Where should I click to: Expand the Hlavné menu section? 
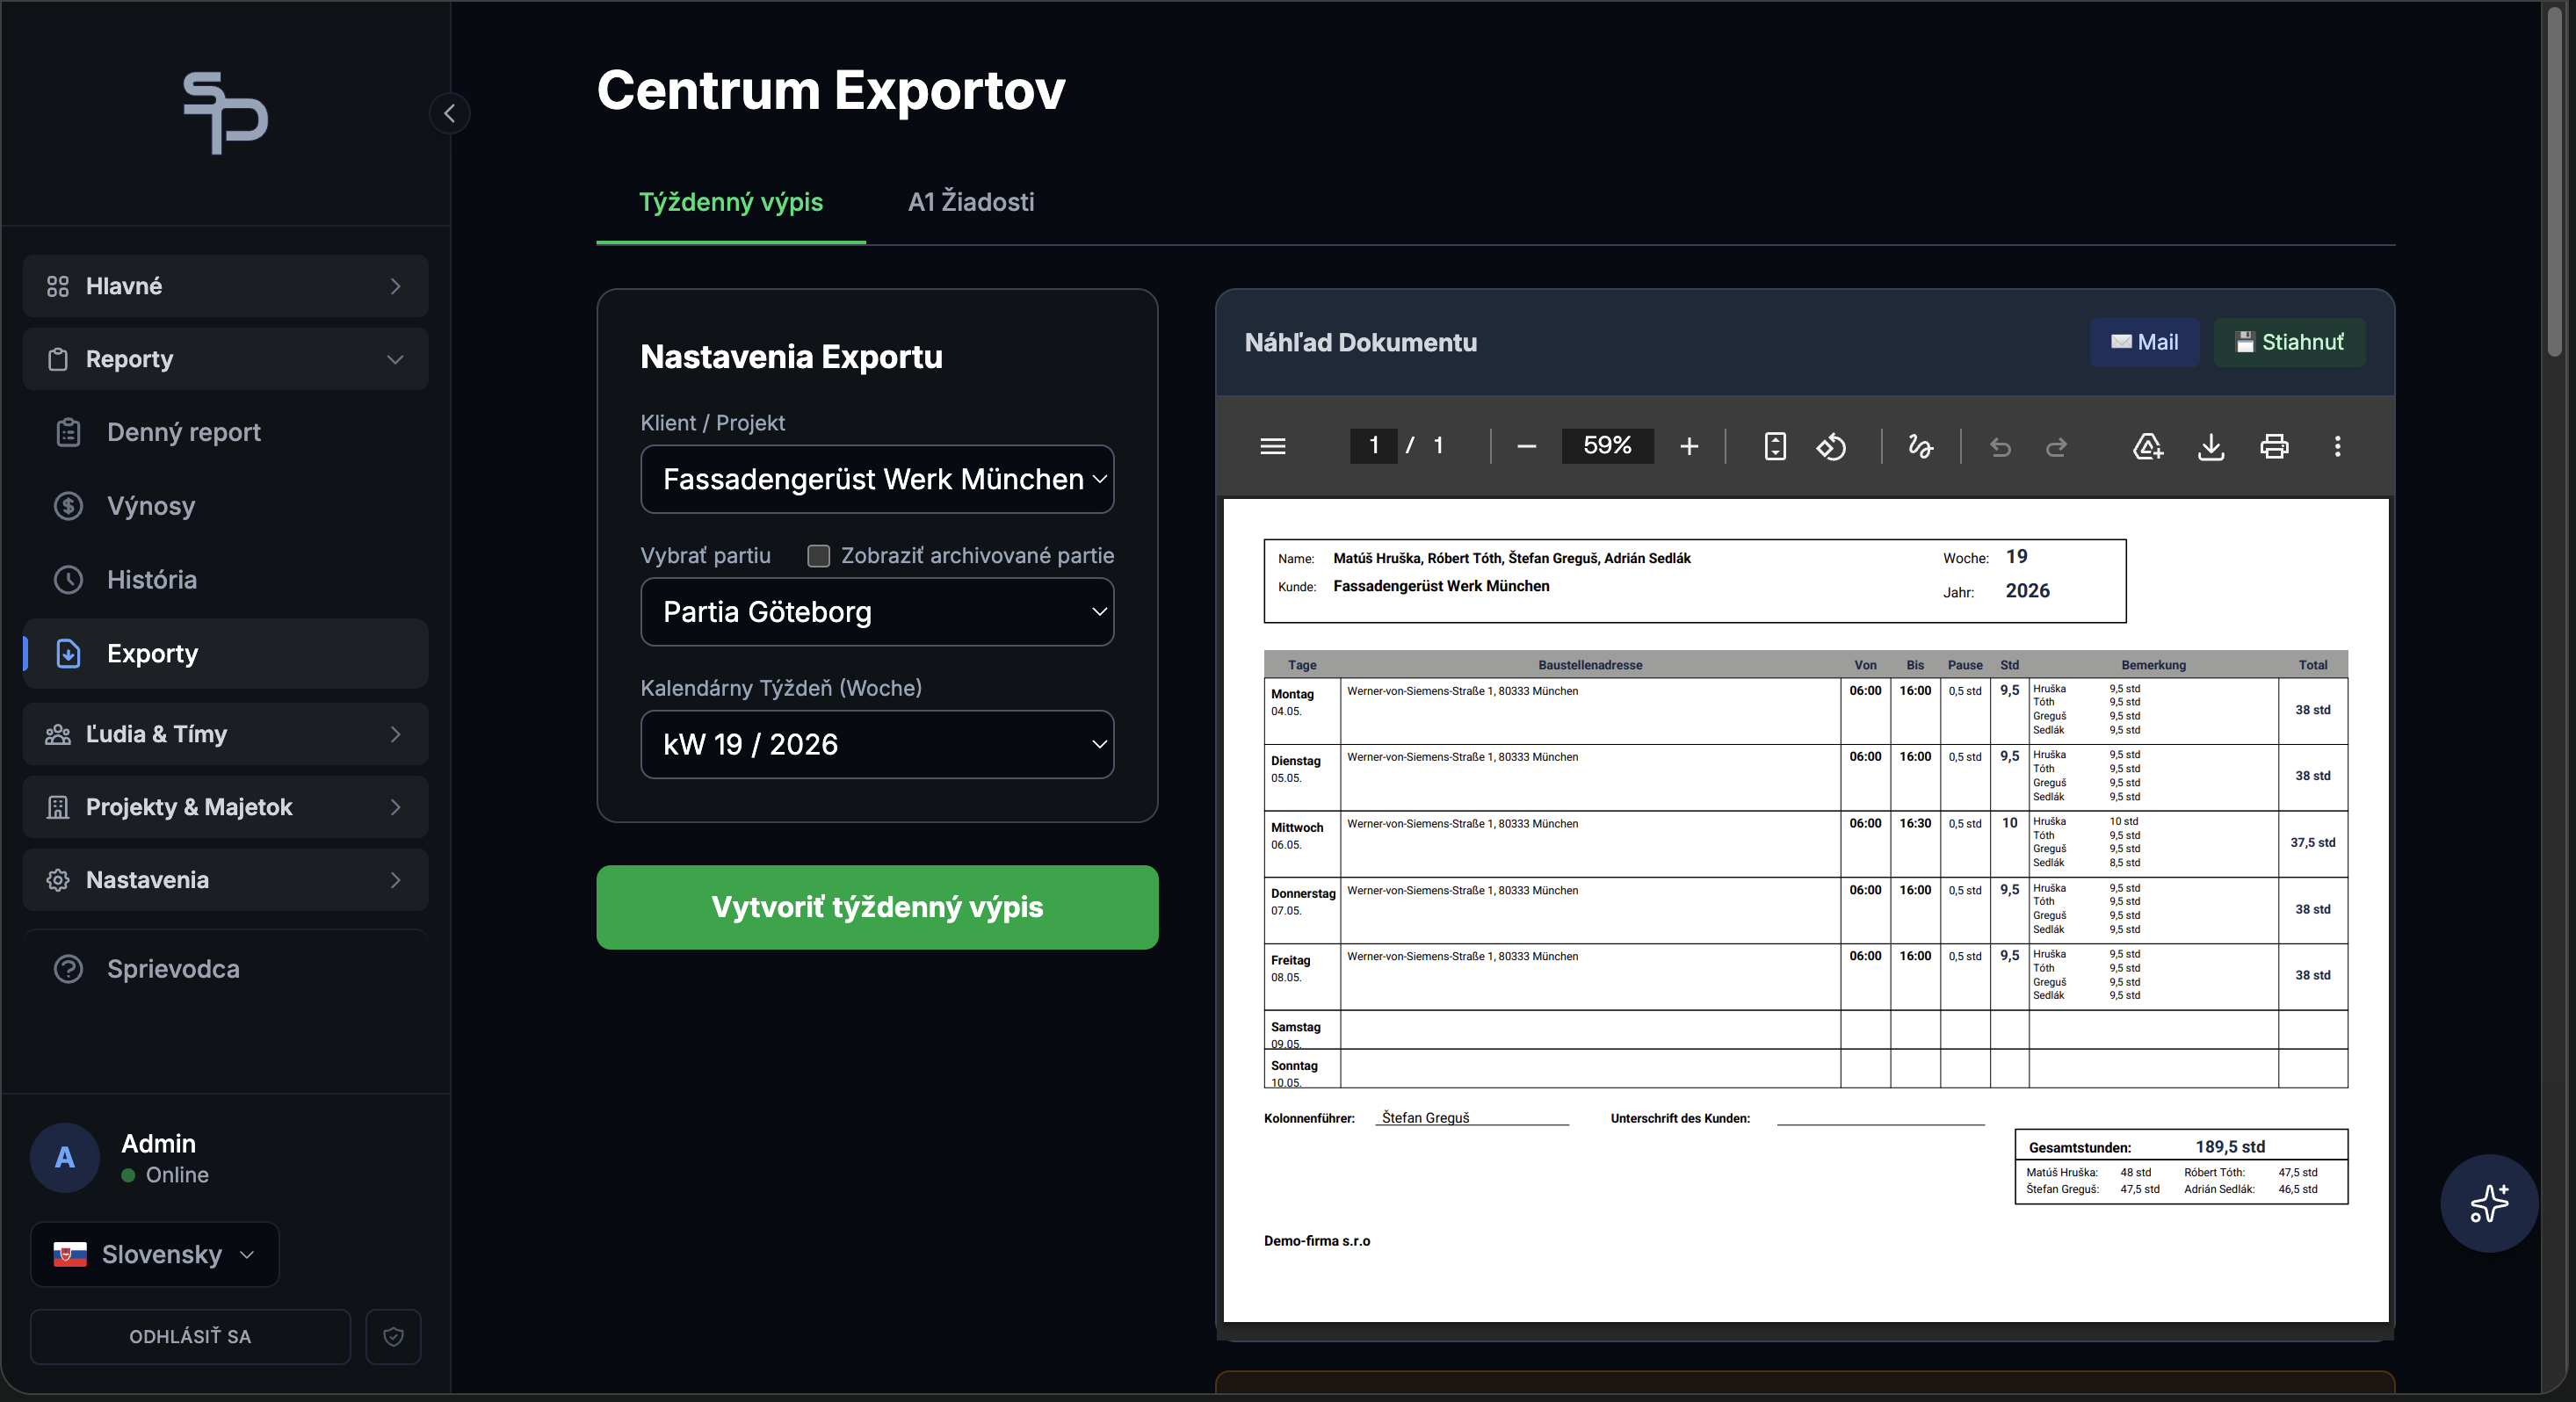point(226,286)
